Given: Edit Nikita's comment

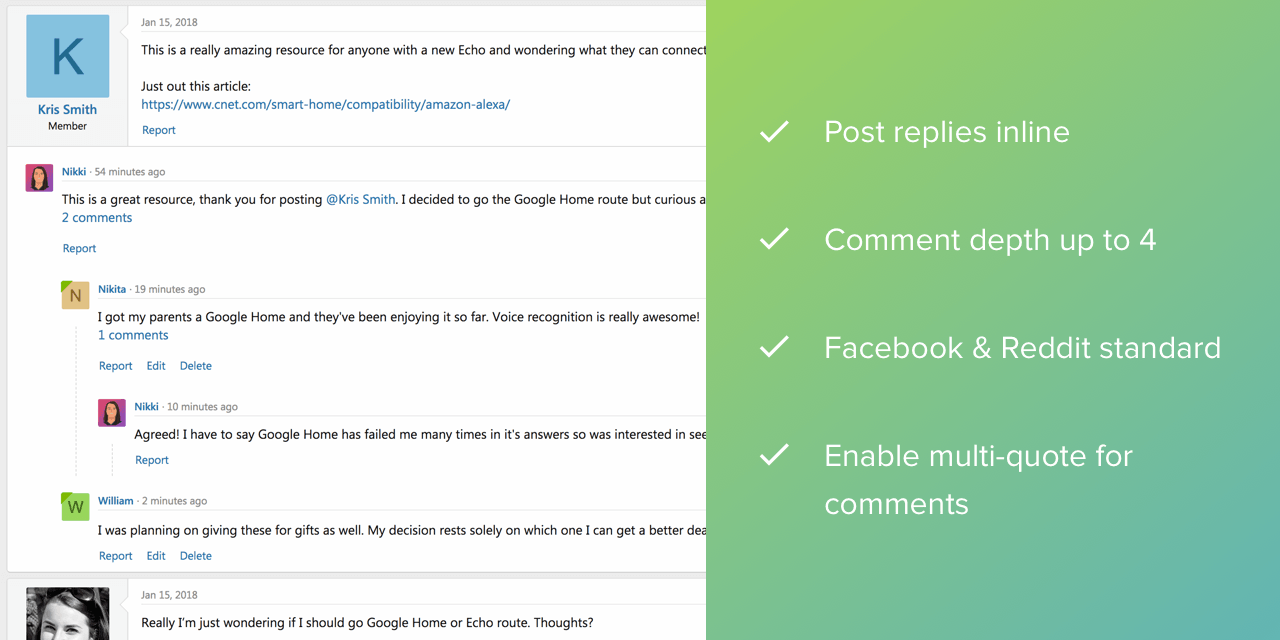Looking at the screenshot, I should [x=156, y=366].
